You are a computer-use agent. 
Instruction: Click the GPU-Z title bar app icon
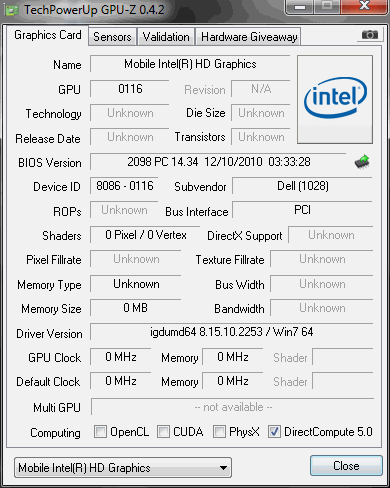pyautogui.click(x=12, y=10)
